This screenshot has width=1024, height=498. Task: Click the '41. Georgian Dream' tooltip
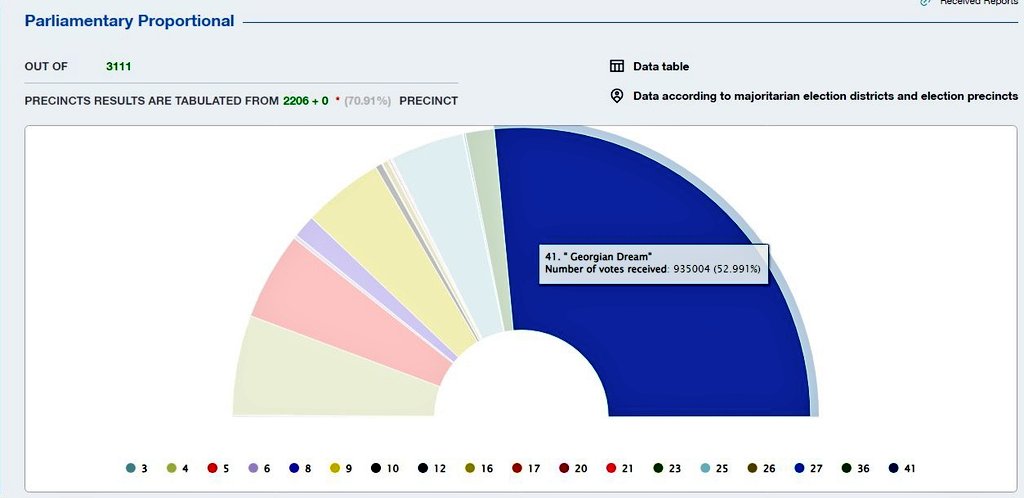(653, 264)
